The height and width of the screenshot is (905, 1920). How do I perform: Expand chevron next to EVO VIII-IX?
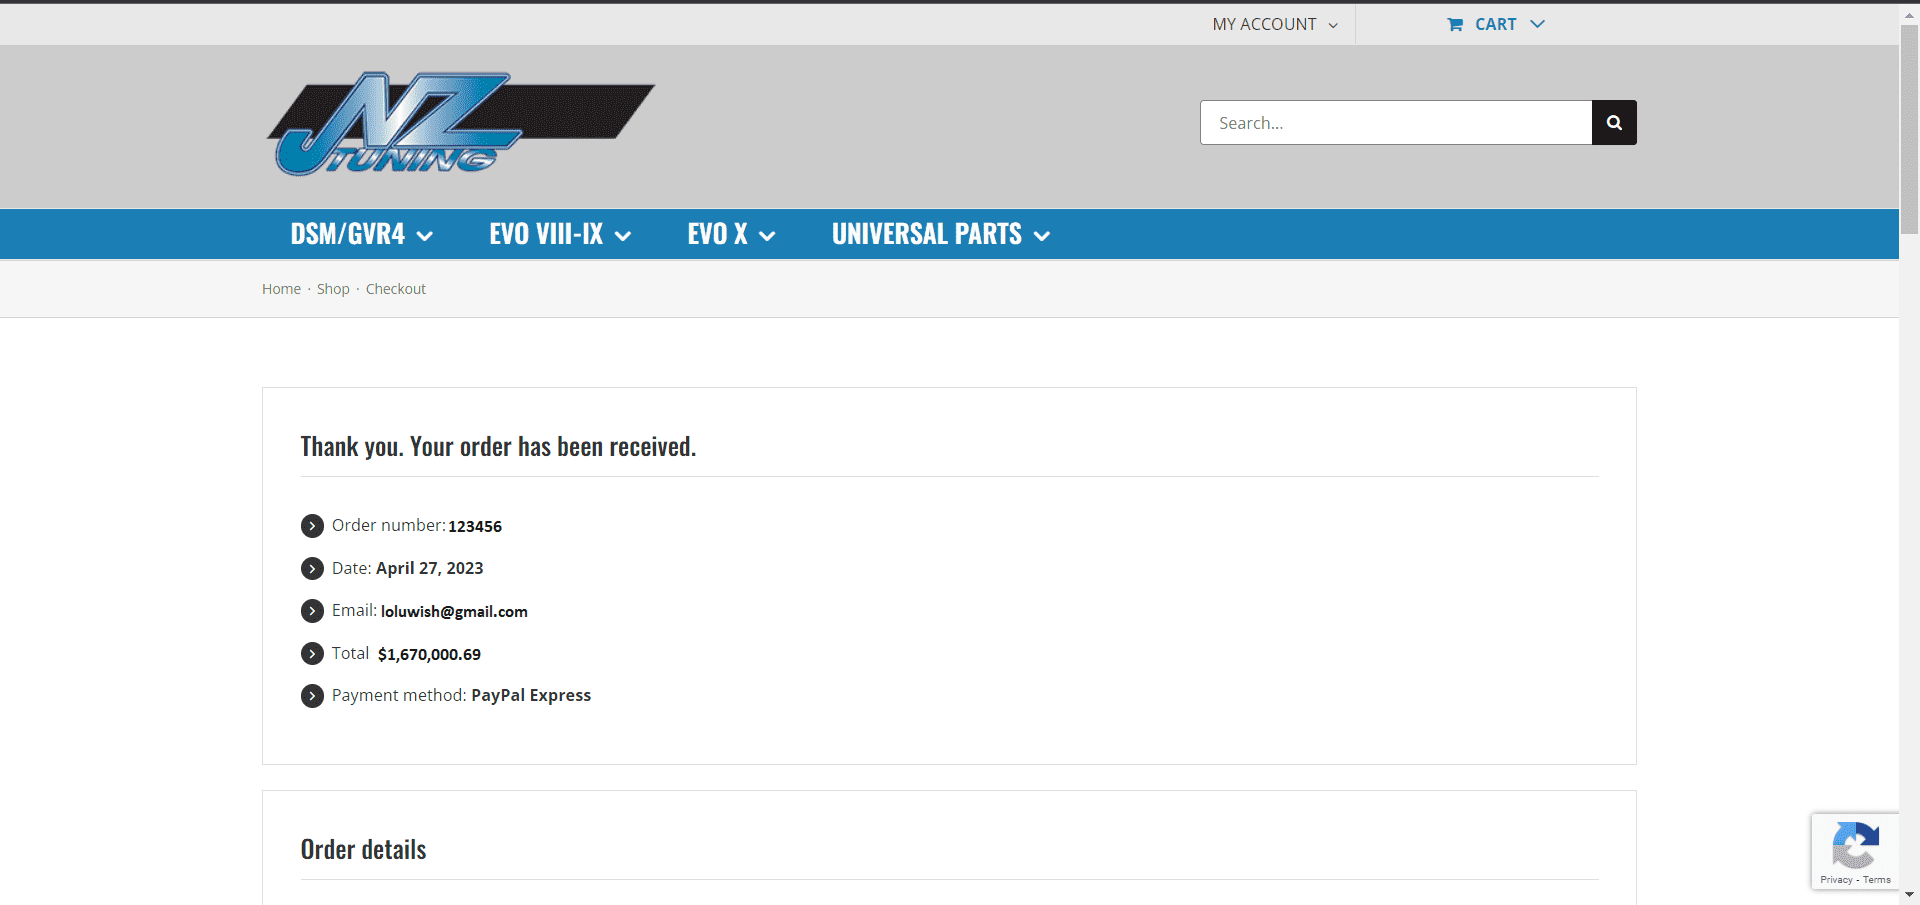click(623, 236)
